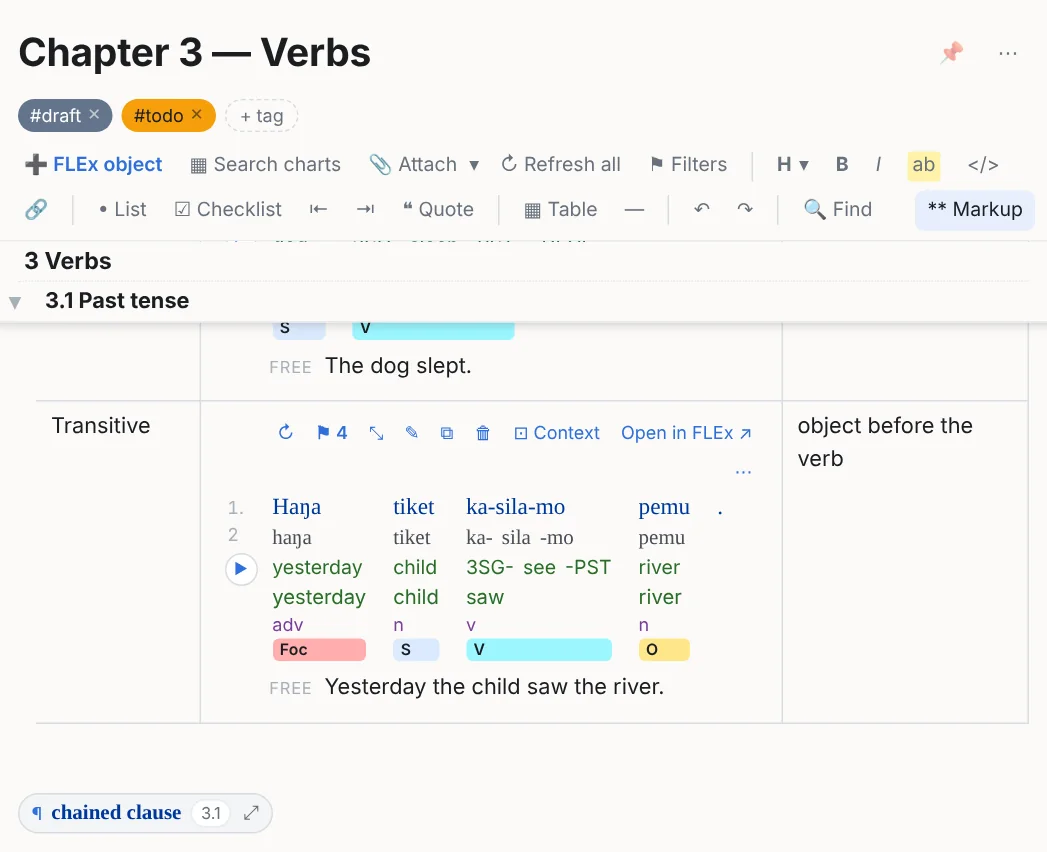This screenshot has width=1047, height=852.
Task: Pin this Chapter 3 note
Action: tap(952, 52)
